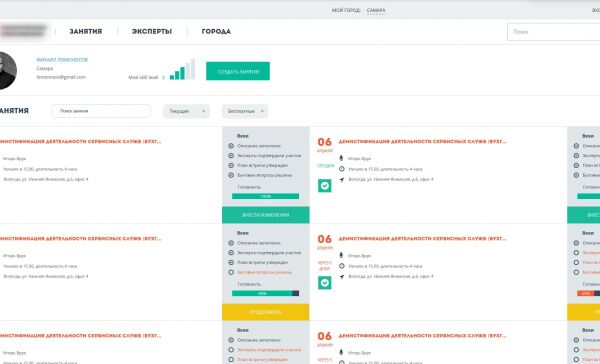
Task: Click green checkmark badge under 'через 5 дней'
Action: [324, 283]
